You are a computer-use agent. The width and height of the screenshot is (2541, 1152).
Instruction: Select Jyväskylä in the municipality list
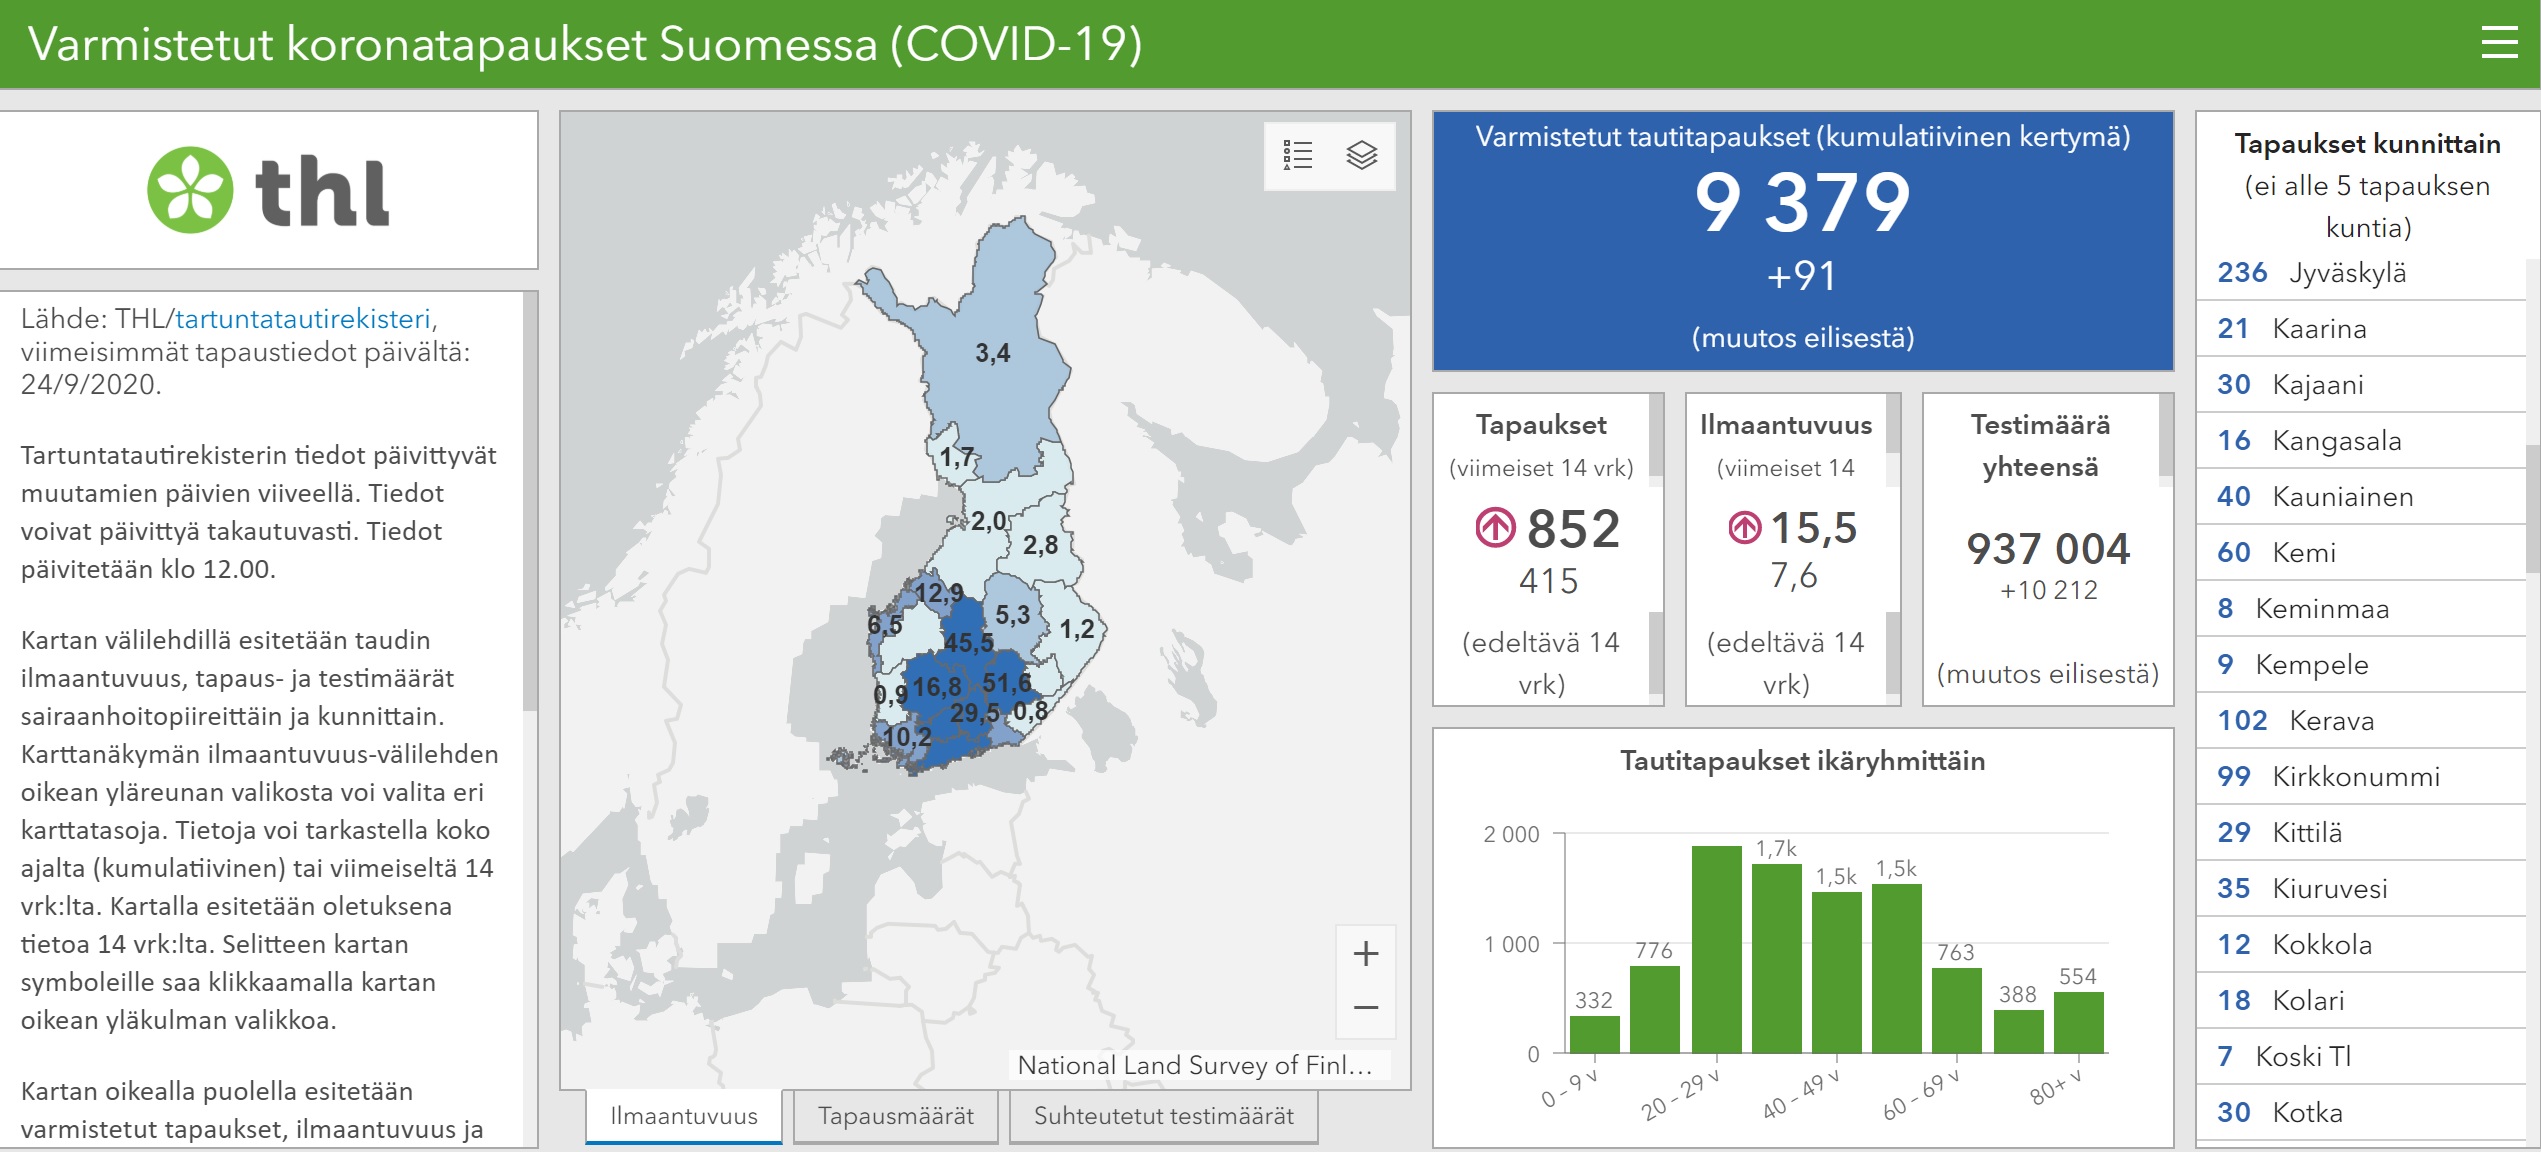coord(2346,273)
